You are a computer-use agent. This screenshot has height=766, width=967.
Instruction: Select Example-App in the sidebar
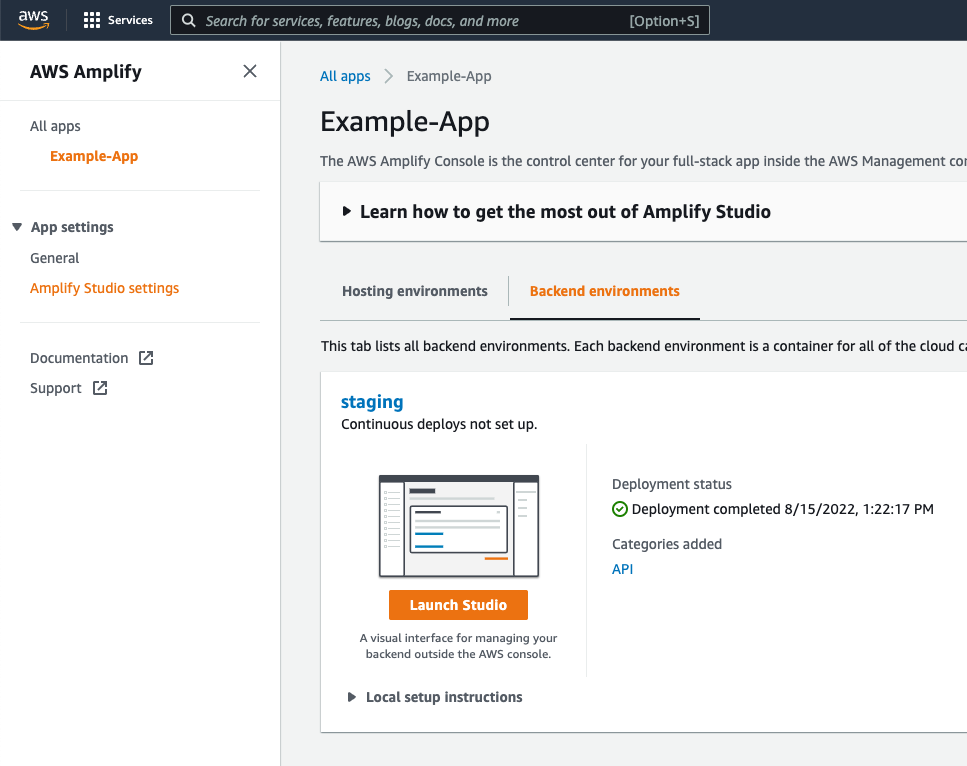point(94,156)
